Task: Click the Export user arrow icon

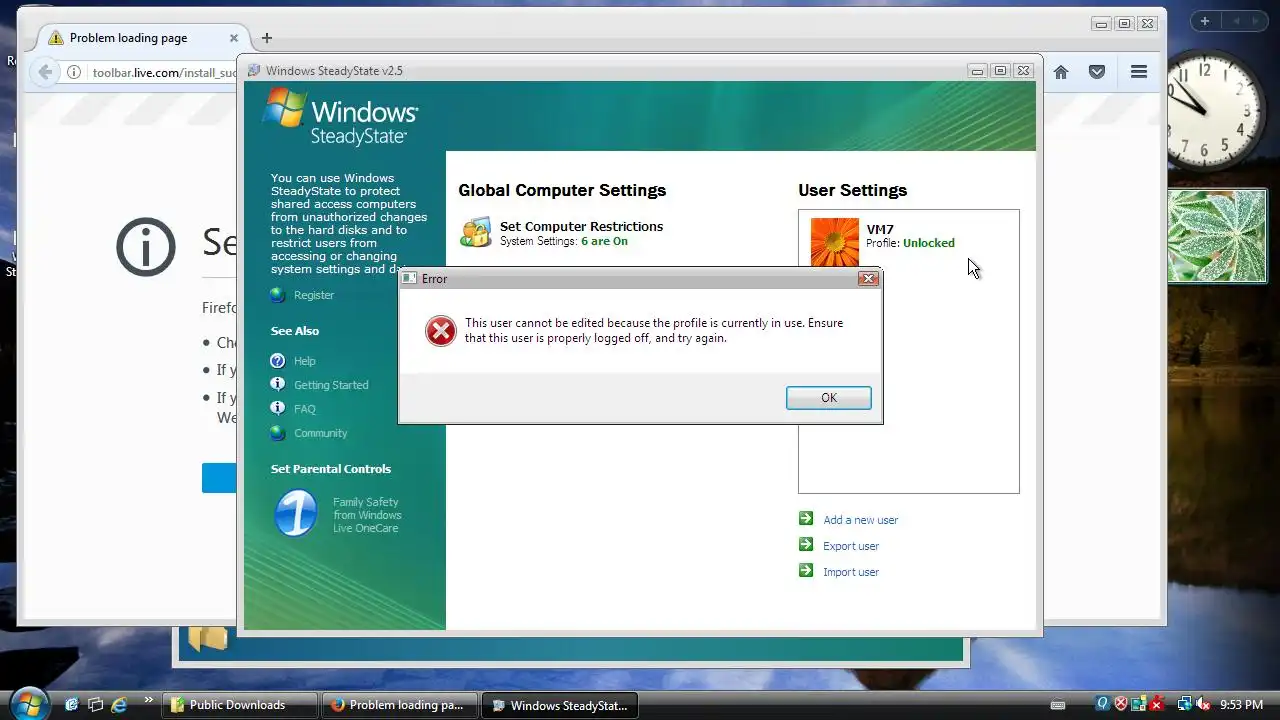Action: pyautogui.click(x=806, y=544)
